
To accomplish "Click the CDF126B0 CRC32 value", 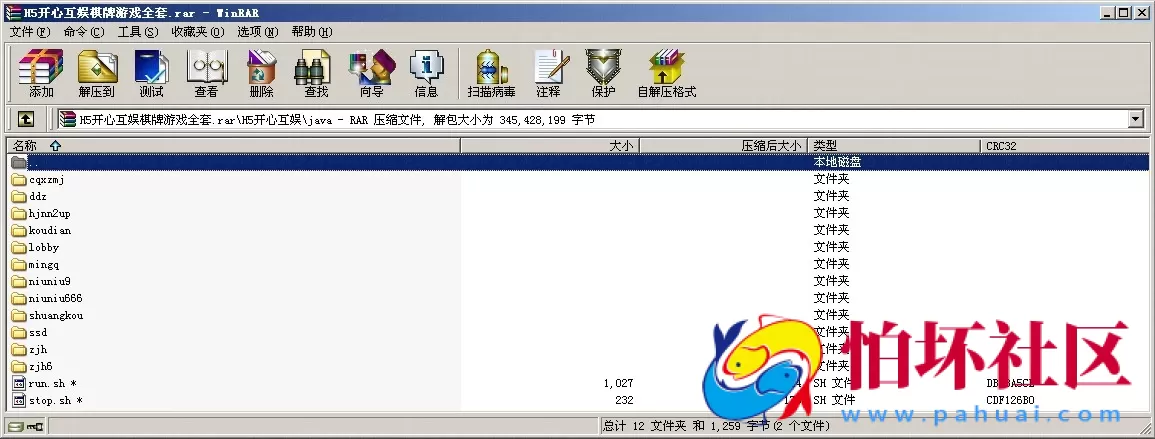I will coord(1010,400).
